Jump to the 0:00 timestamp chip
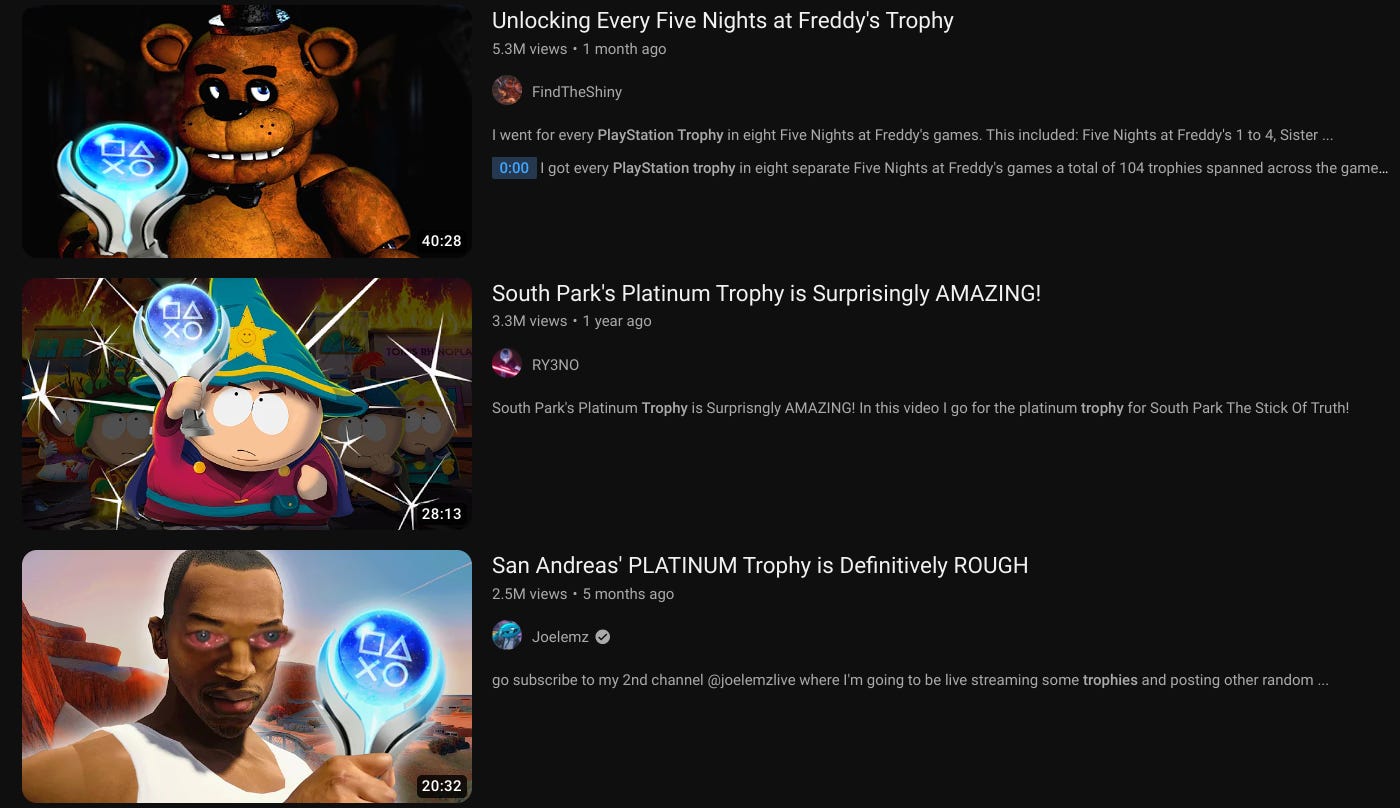This screenshot has height=808, width=1400. pos(514,168)
